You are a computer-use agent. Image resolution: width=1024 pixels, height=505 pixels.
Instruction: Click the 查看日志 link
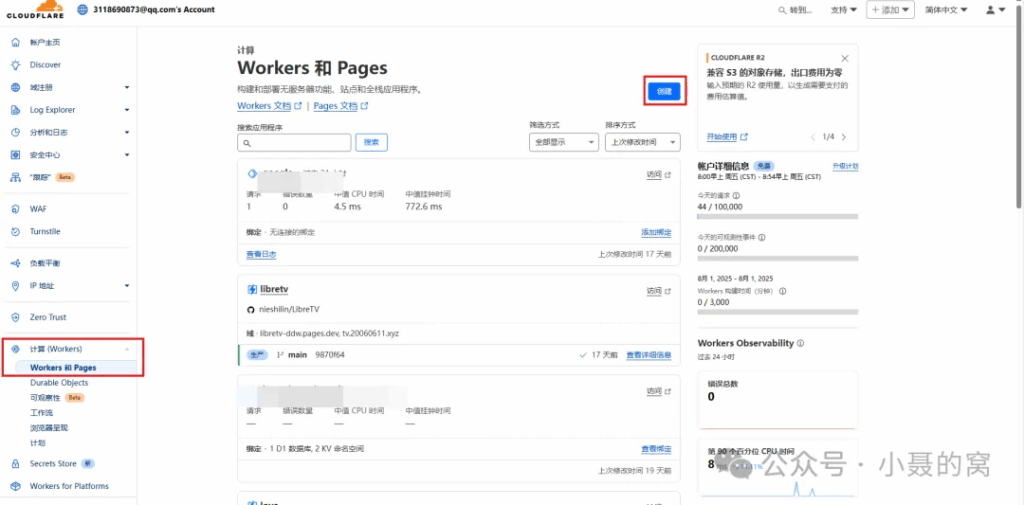tap(261, 254)
